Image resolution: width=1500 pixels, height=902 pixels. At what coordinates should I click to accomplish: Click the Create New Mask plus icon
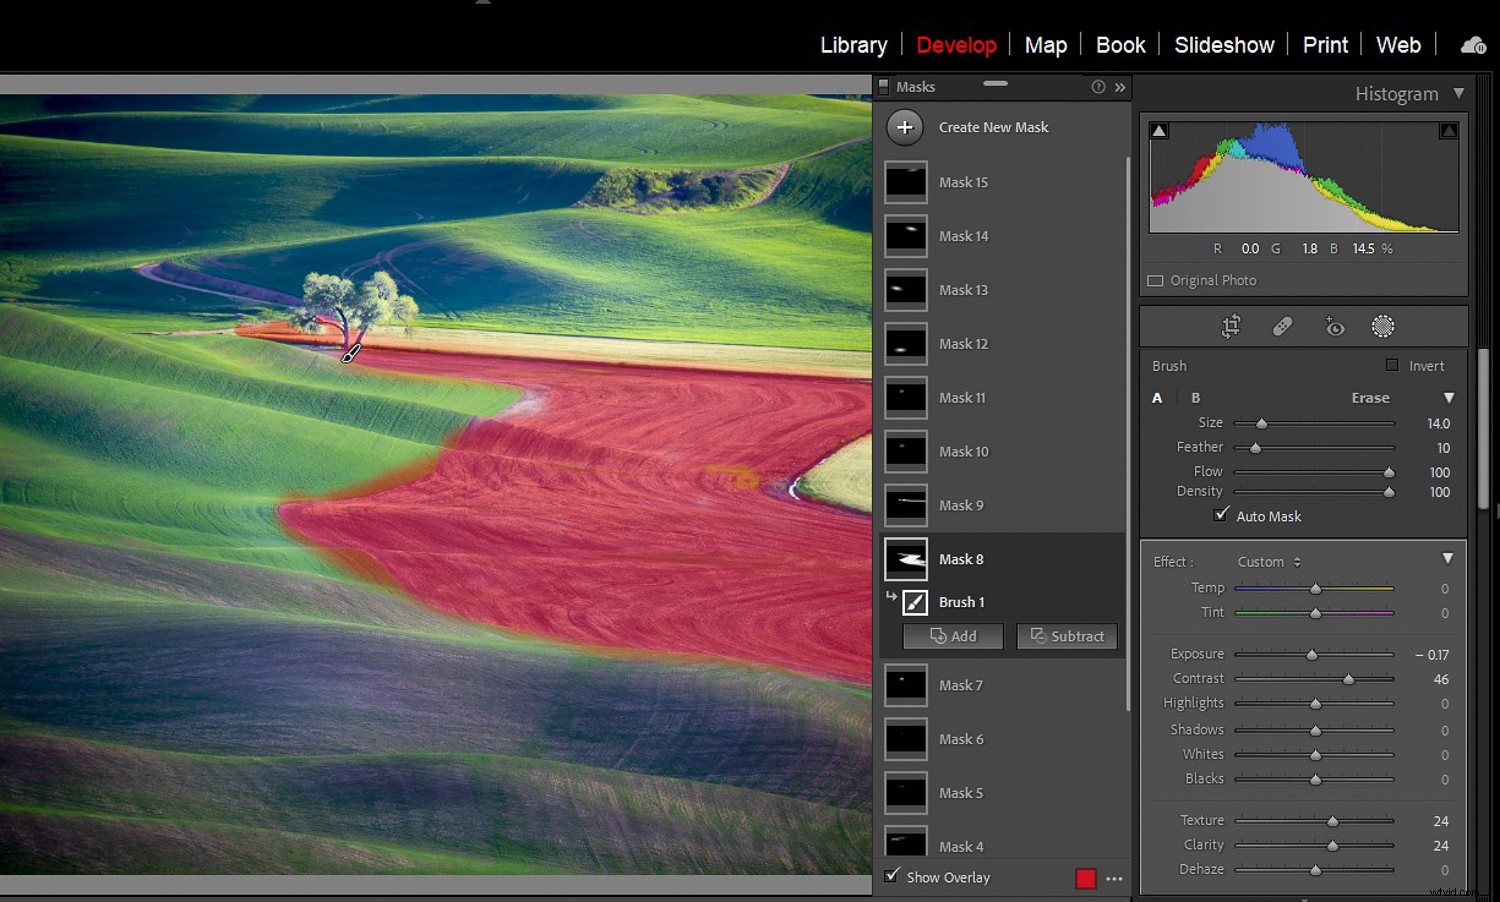(905, 127)
